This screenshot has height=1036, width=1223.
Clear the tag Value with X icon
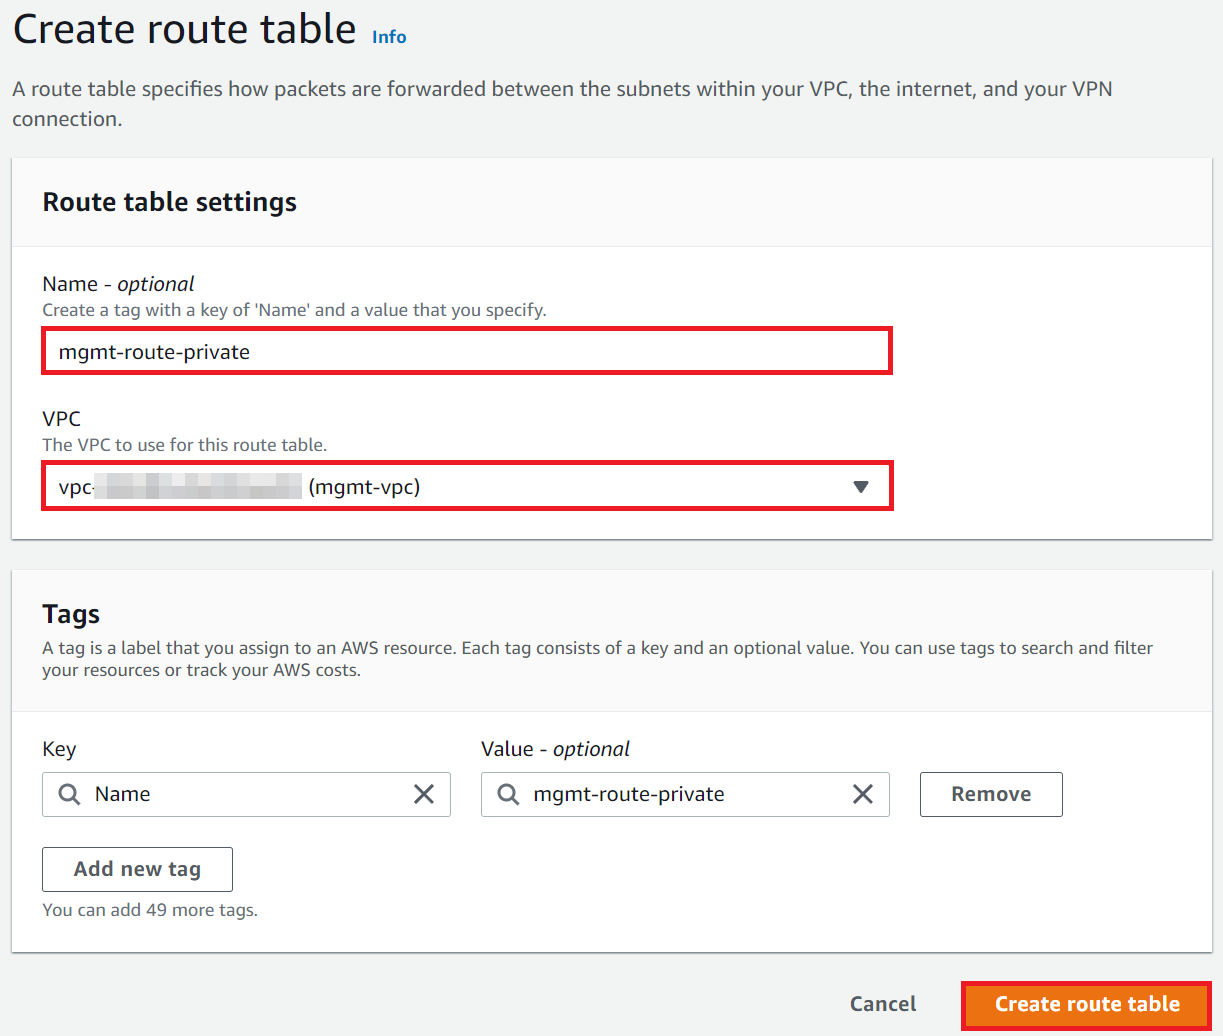[862, 794]
